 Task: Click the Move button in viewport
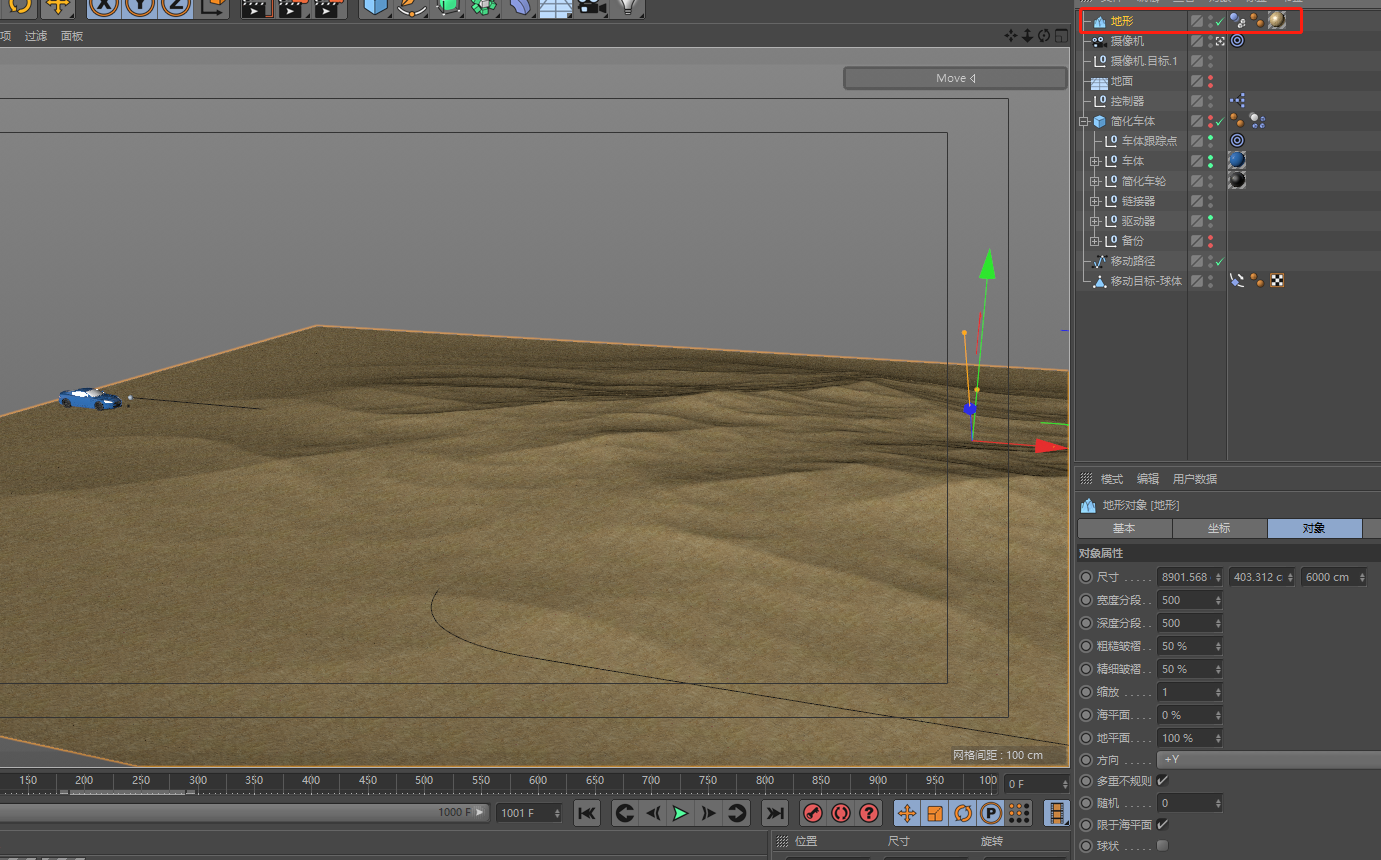[x=955, y=78]
